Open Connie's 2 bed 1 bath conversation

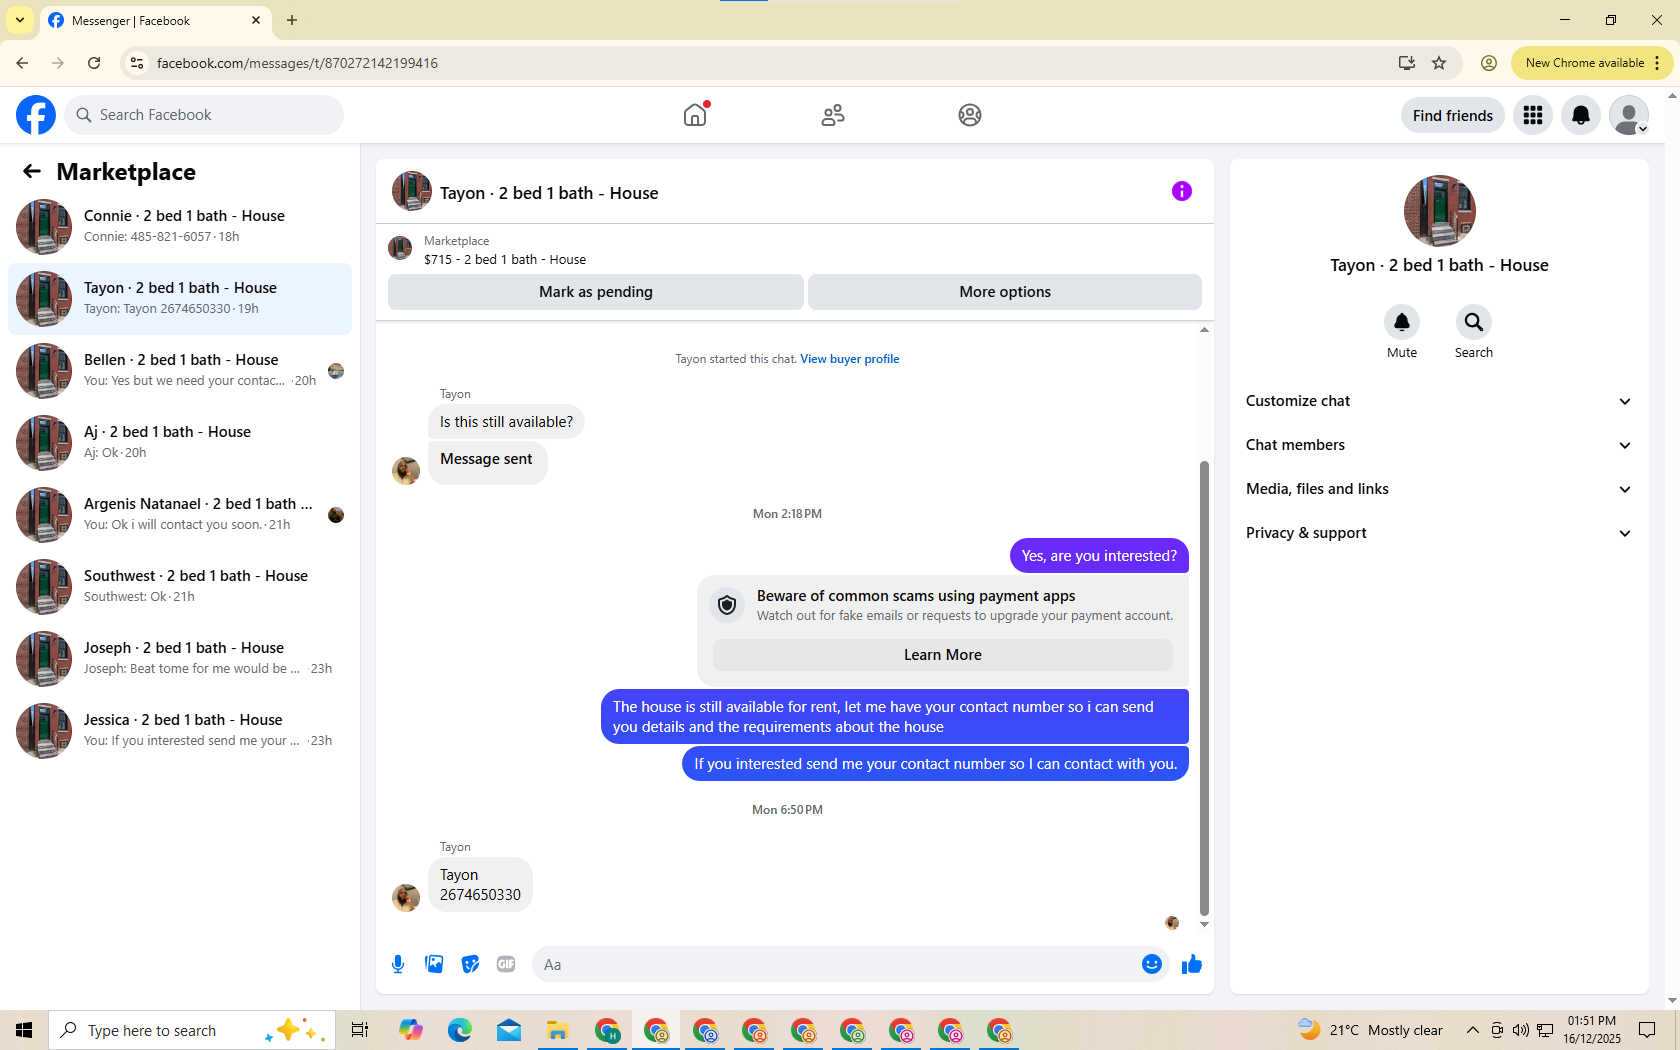tap(180, 227)
